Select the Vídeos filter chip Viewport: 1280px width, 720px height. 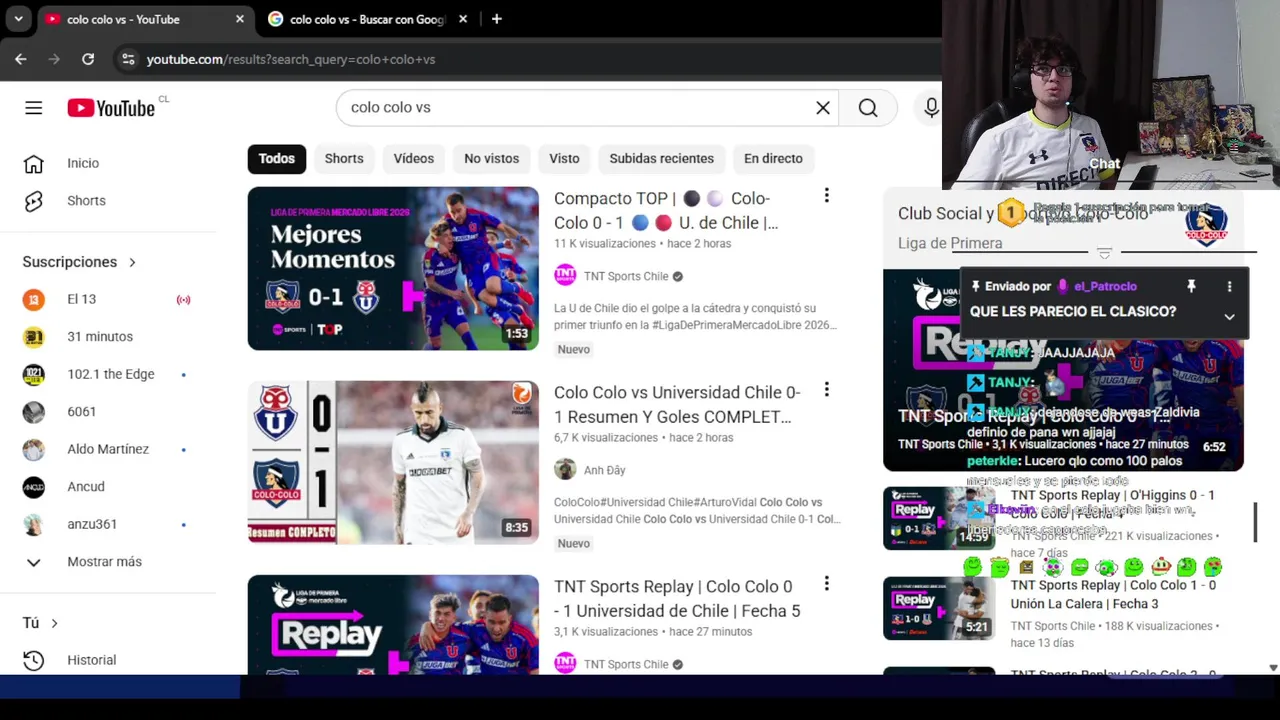414,159
